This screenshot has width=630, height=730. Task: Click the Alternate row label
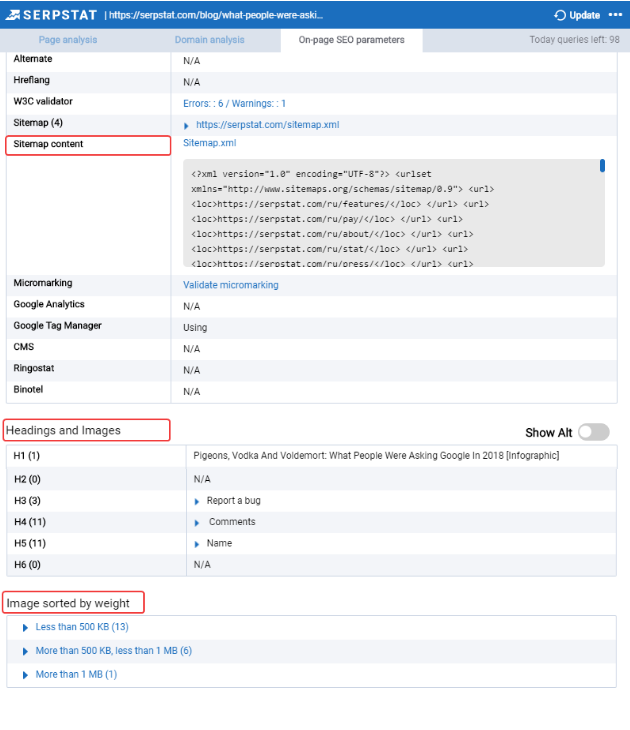33,59
